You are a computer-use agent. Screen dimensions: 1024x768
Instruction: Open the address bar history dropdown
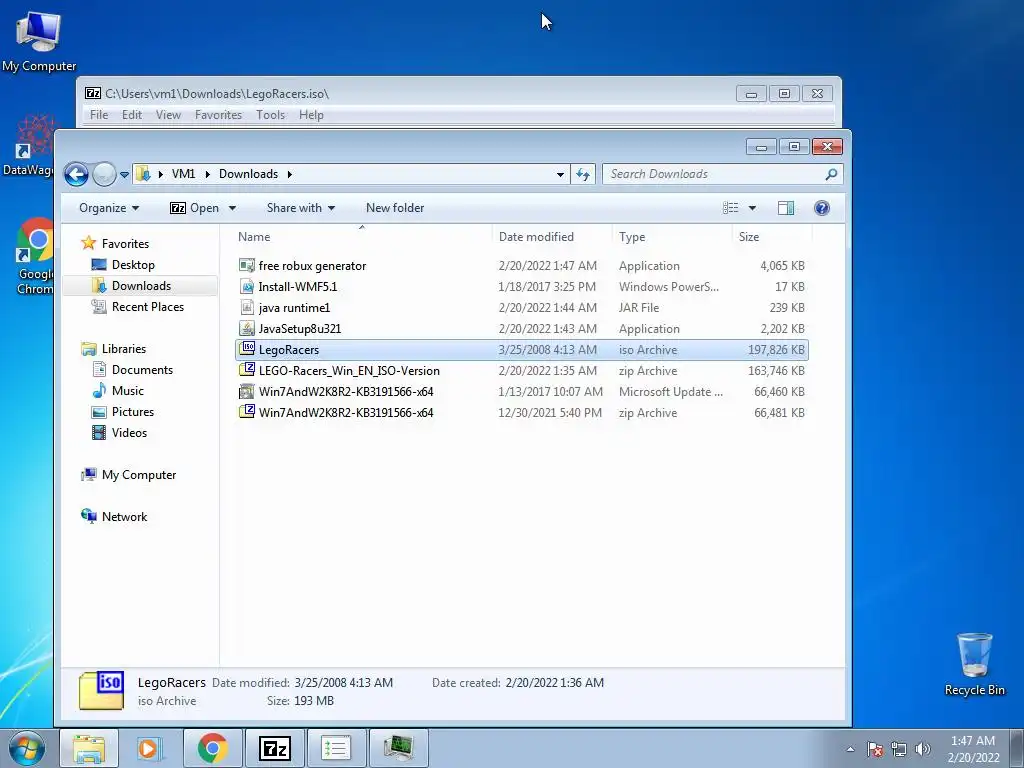560,174
